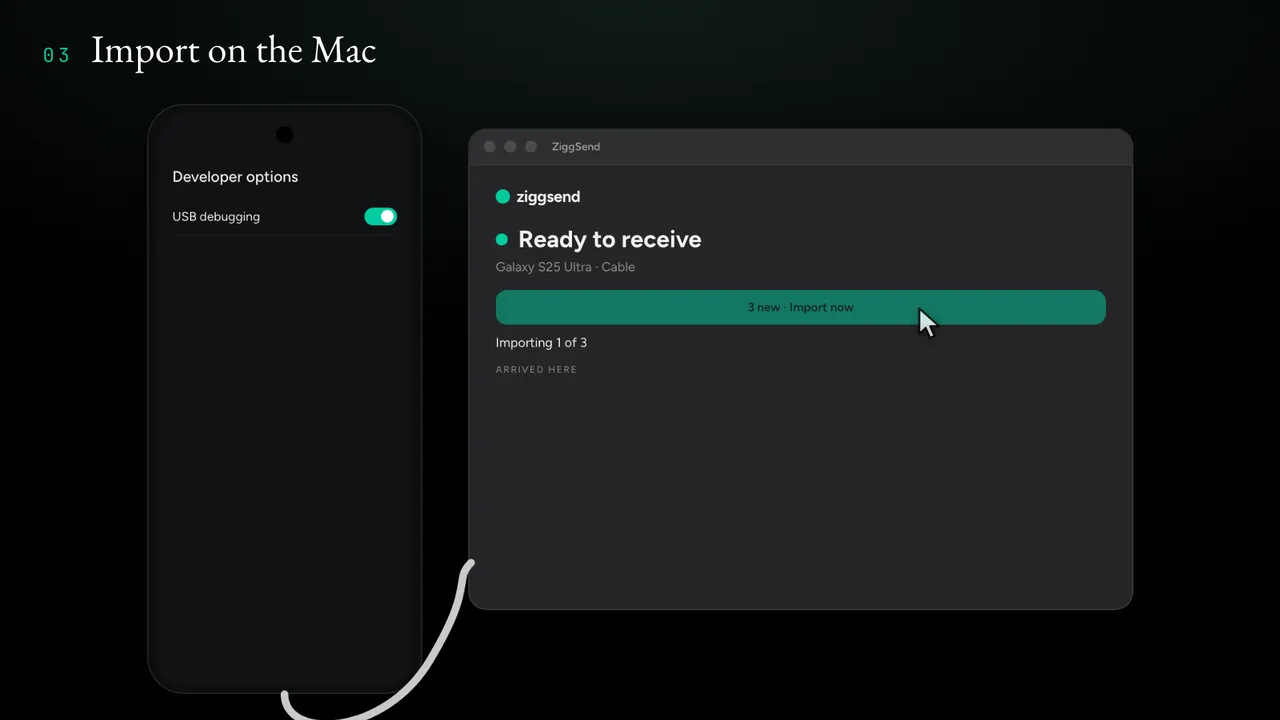The height and width of the screenshot is (720, 1280).
Task: Click the 'Importing 1 of 3' status
Action: [x=541, y=343]
